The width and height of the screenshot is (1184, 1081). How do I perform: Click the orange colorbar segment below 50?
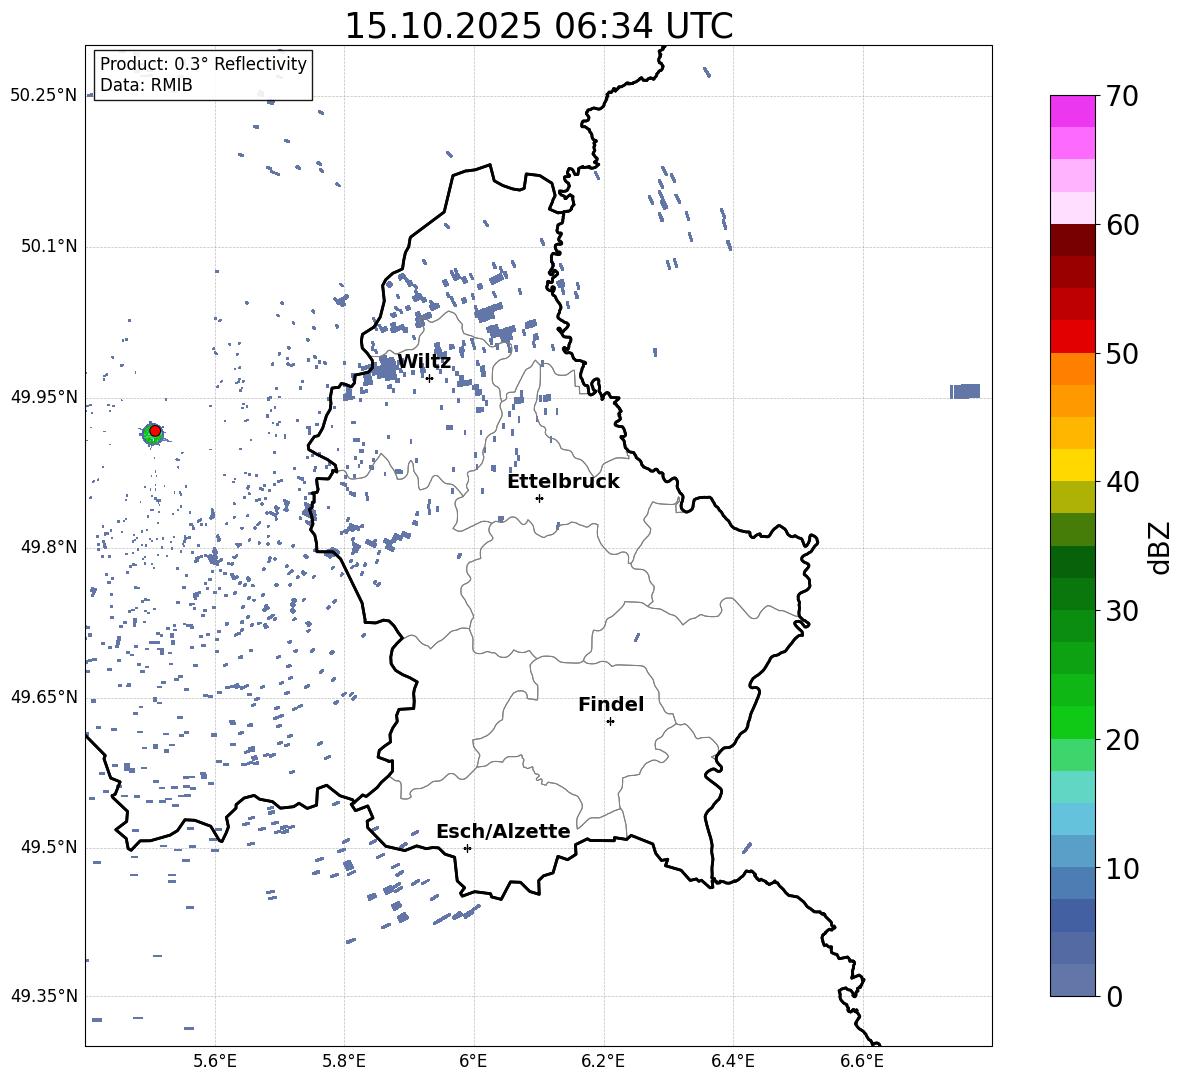tap(1072, 369)
